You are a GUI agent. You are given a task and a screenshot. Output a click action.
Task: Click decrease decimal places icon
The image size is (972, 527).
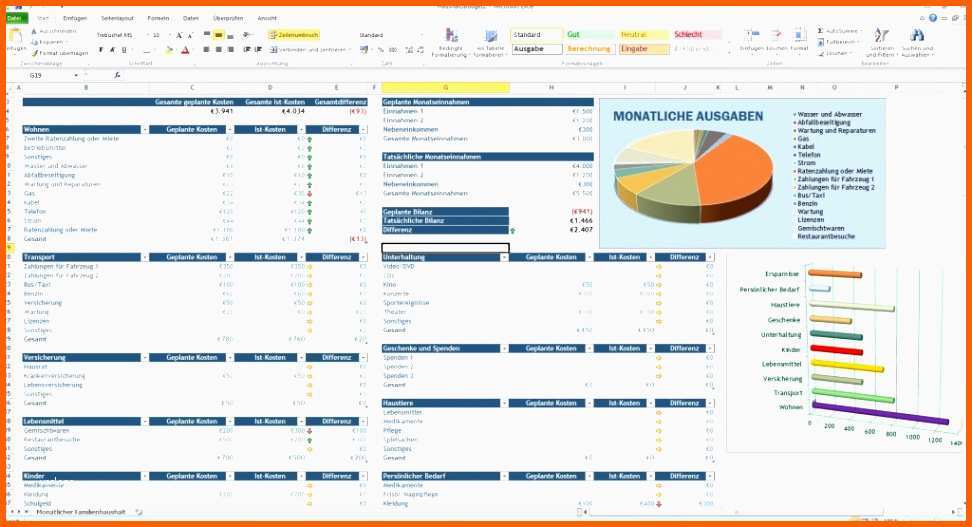[x=420, y=50]
